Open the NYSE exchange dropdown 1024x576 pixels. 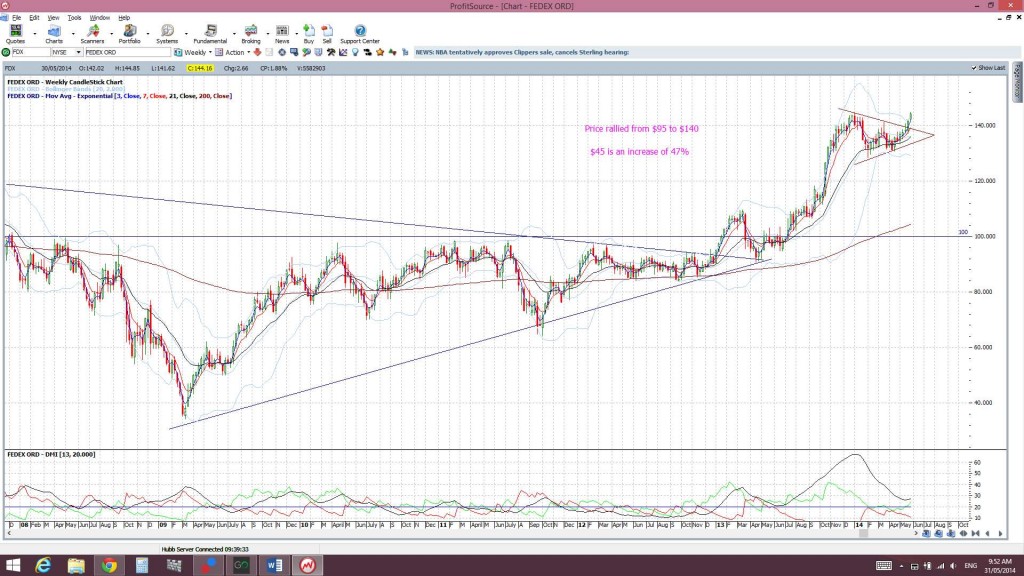coord(78,52)
